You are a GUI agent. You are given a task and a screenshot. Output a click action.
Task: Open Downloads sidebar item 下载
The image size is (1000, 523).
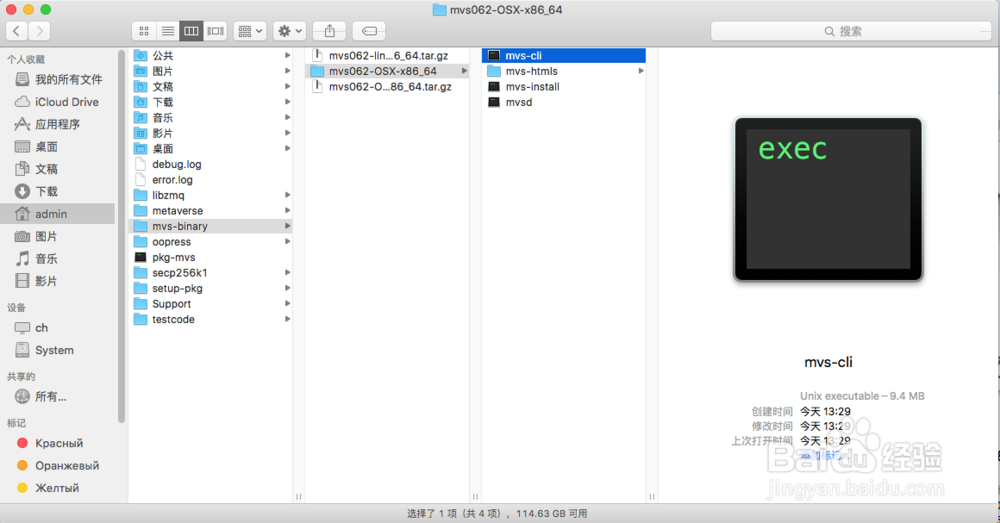[x=58, y=191]
